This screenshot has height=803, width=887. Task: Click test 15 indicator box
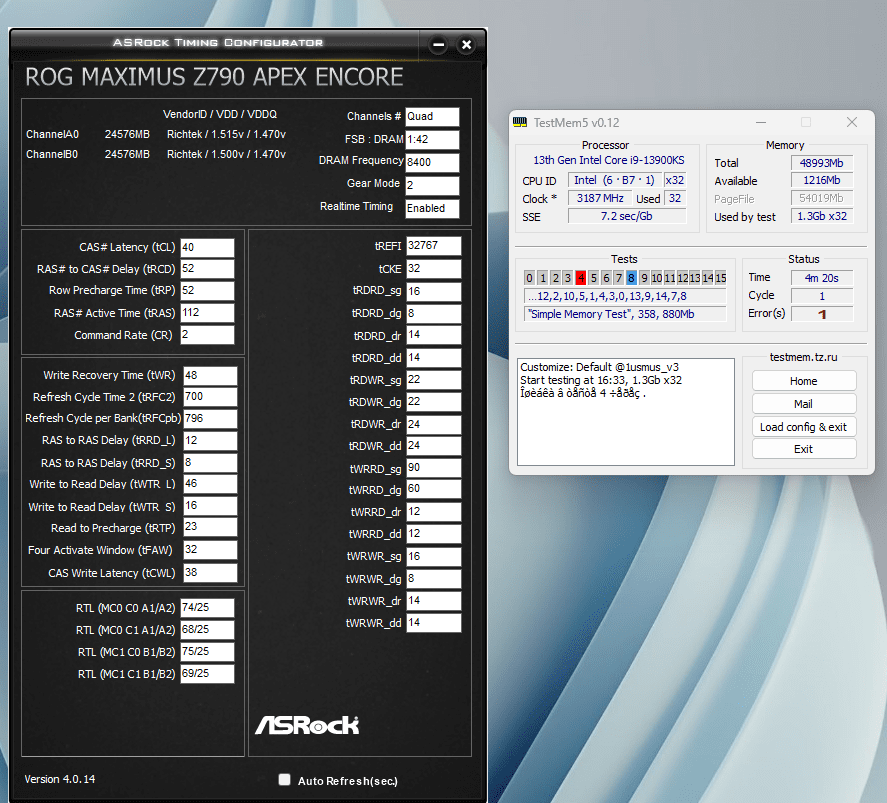(x=721, y=278)
